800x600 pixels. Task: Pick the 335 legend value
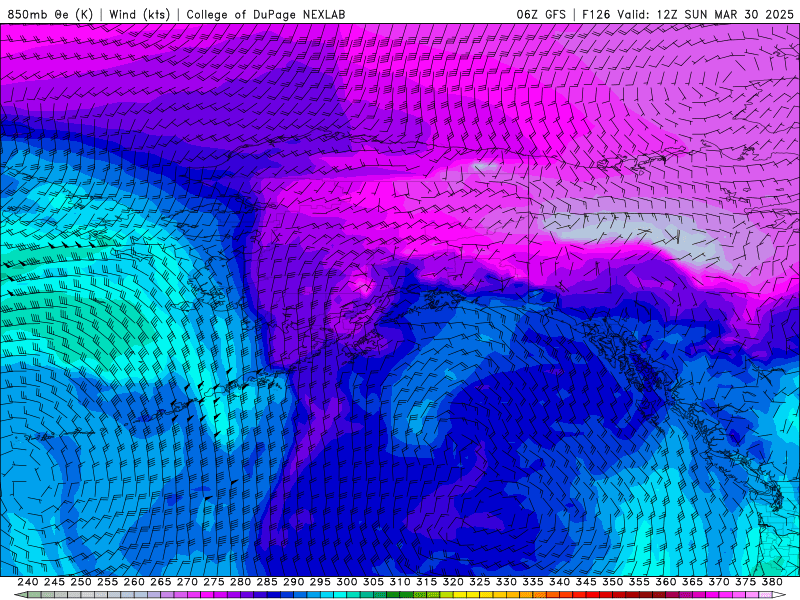(x=533, y=582)
